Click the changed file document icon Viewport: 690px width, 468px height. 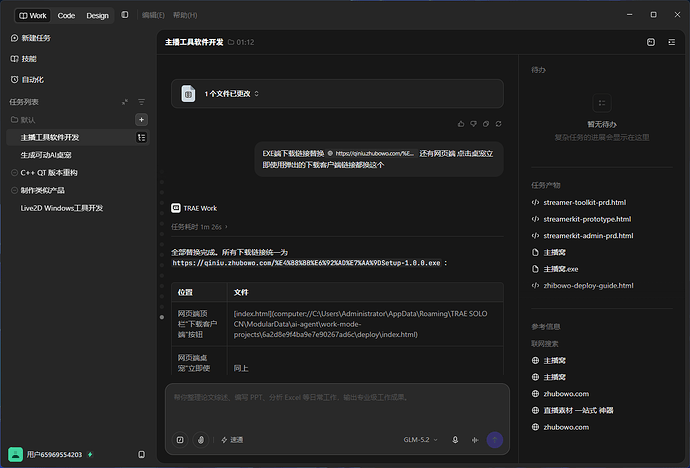[x=188, y=94]
